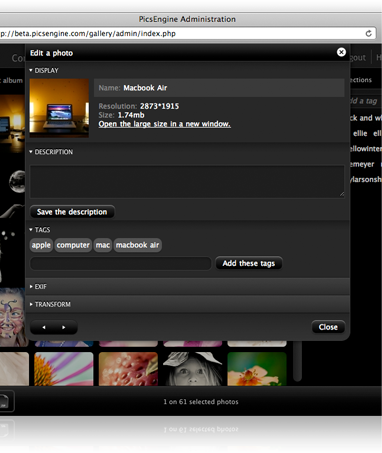382x453 pixels.
Task: Click '1 on 61 selected photos' status text
Action: 201,402
